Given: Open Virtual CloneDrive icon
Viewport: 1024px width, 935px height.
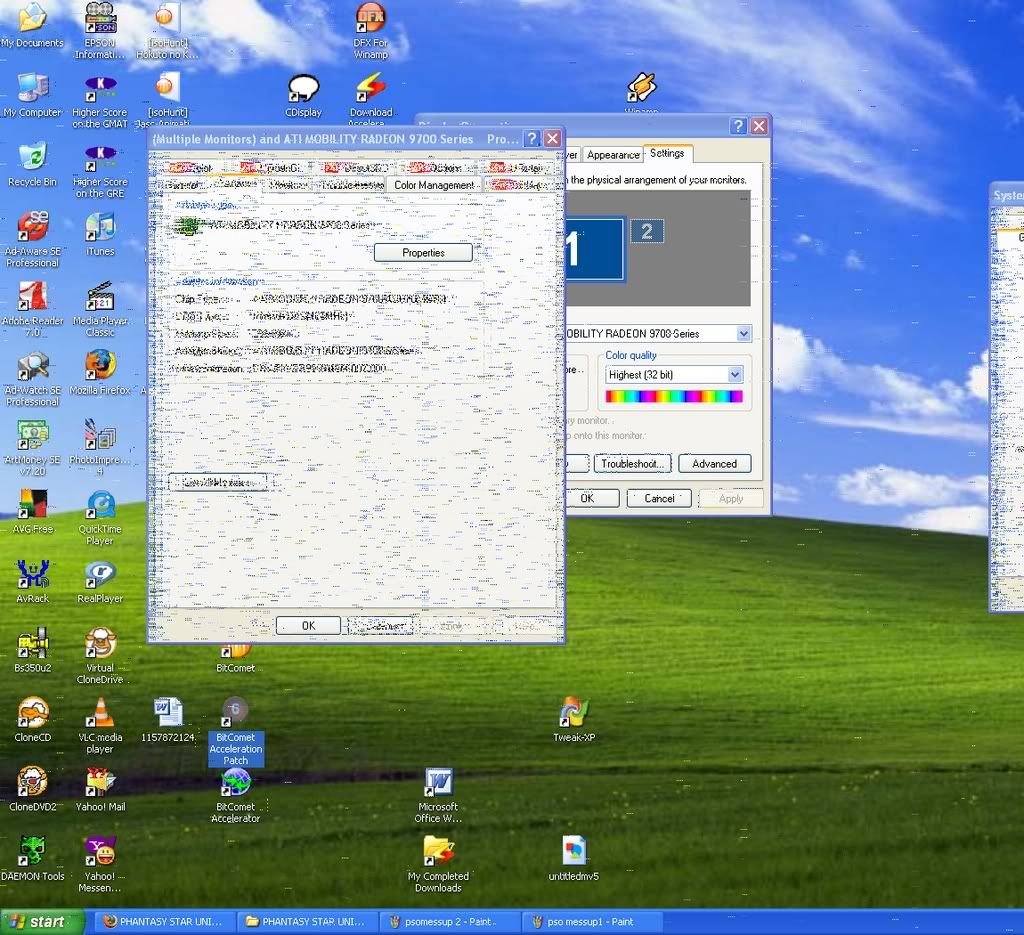Looking at the screenshot, I should (x=100, y=656).
